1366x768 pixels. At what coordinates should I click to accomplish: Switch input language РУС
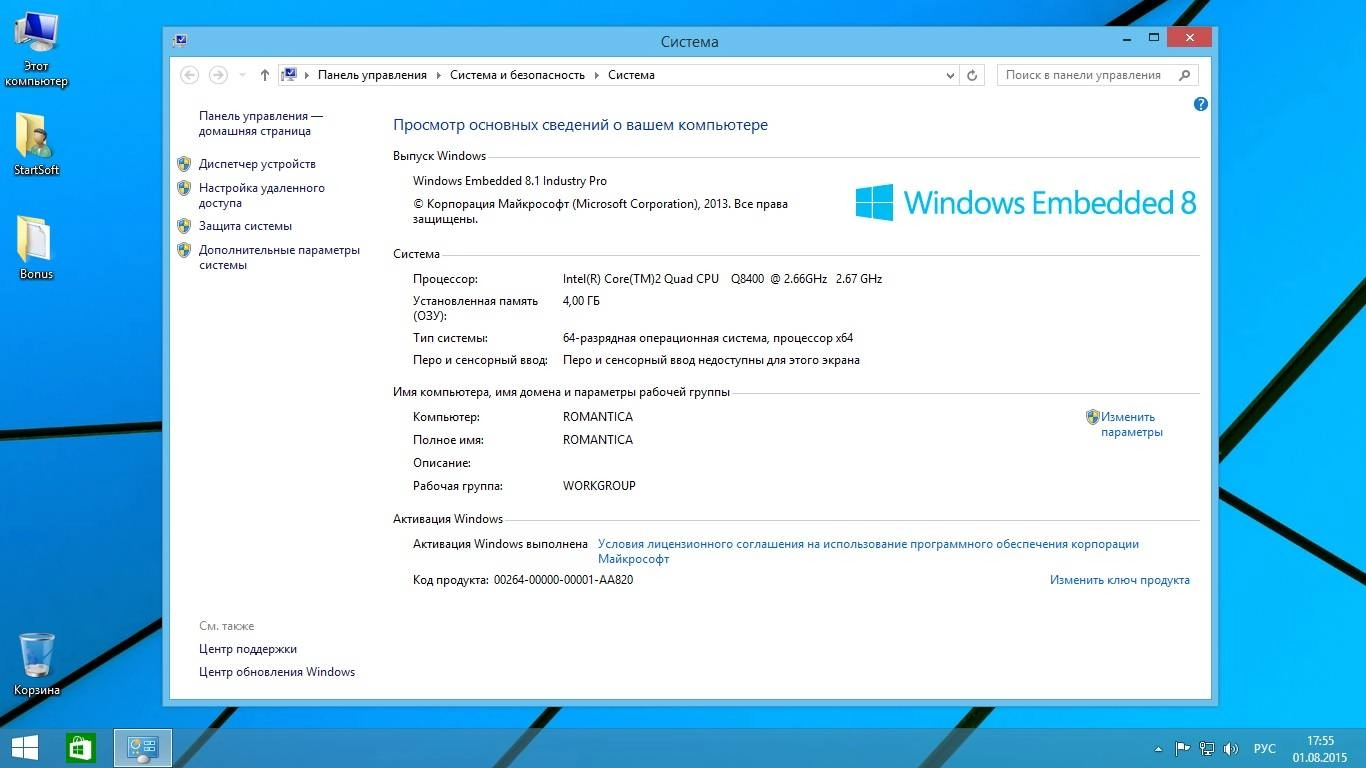[x=1265, y=749]
